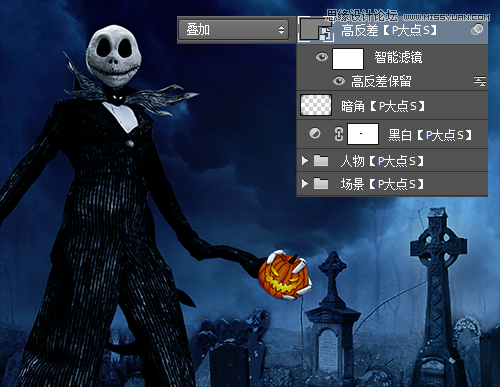Click the 黑白 adjustment layer icon
The width and height of the screenshot is (500, 387).
pos(315,134)
